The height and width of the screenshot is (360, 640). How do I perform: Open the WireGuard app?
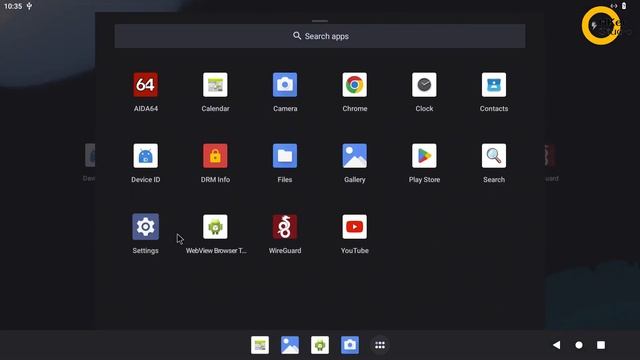coord(285,227)
